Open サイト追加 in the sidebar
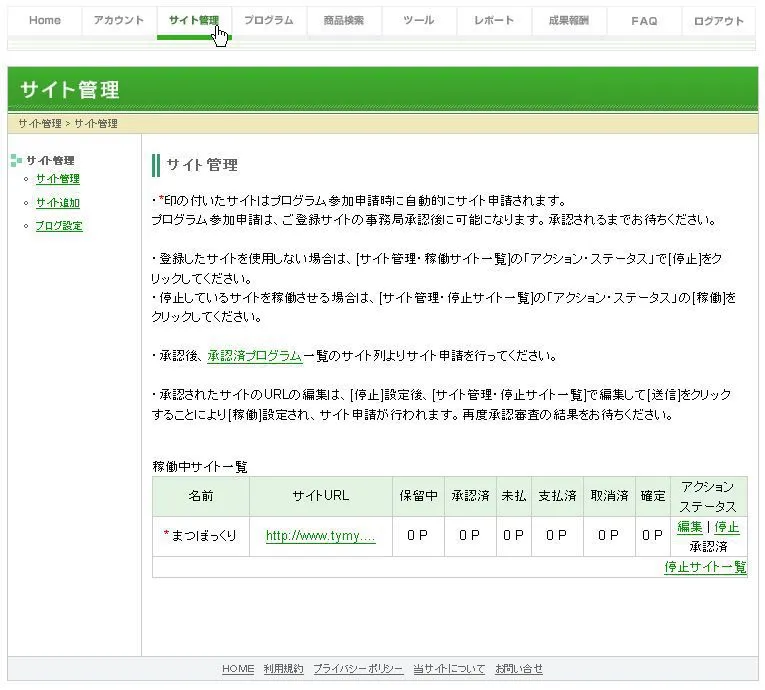 click(x=58, y=203)
